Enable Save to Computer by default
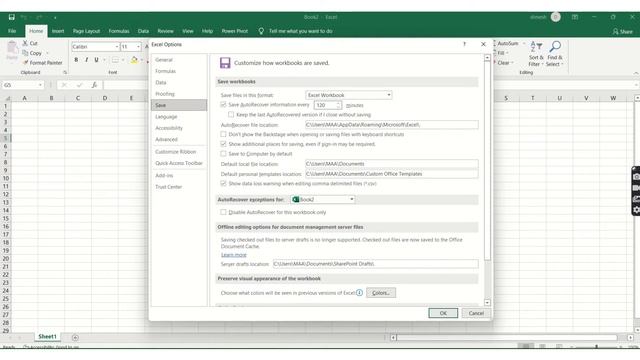Image resolution: width=640 pixels, height=360 pixels. [x=223, y=154]
